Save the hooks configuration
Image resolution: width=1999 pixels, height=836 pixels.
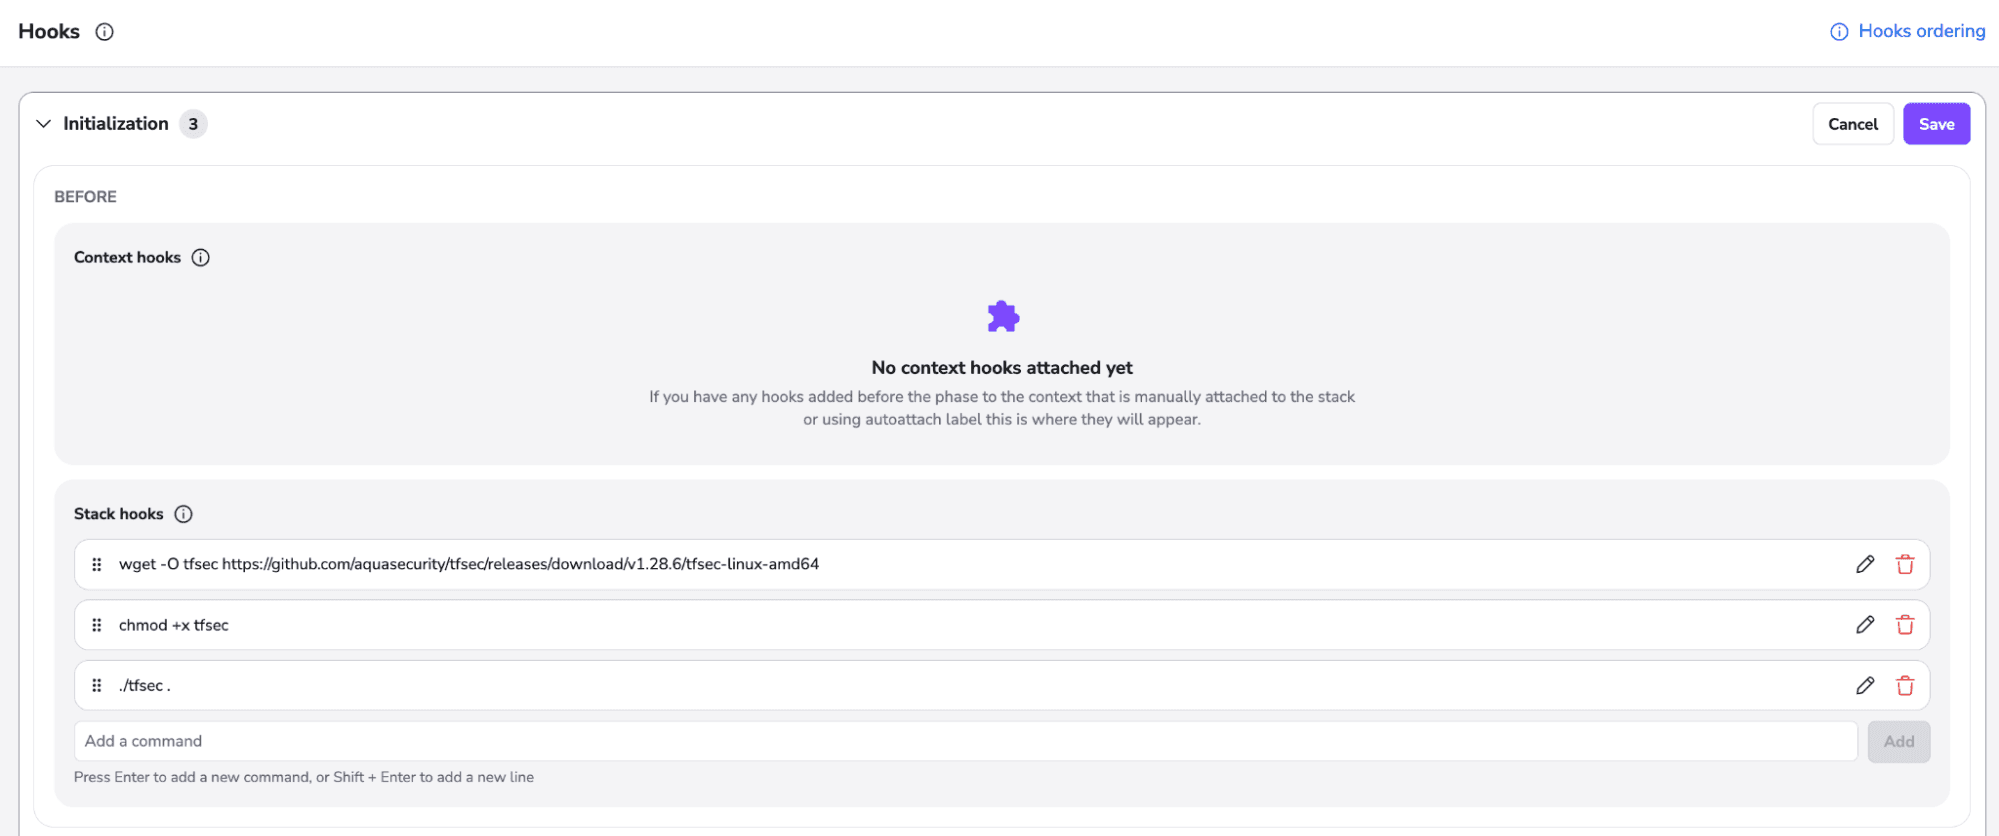click(x=1936, y=123)
